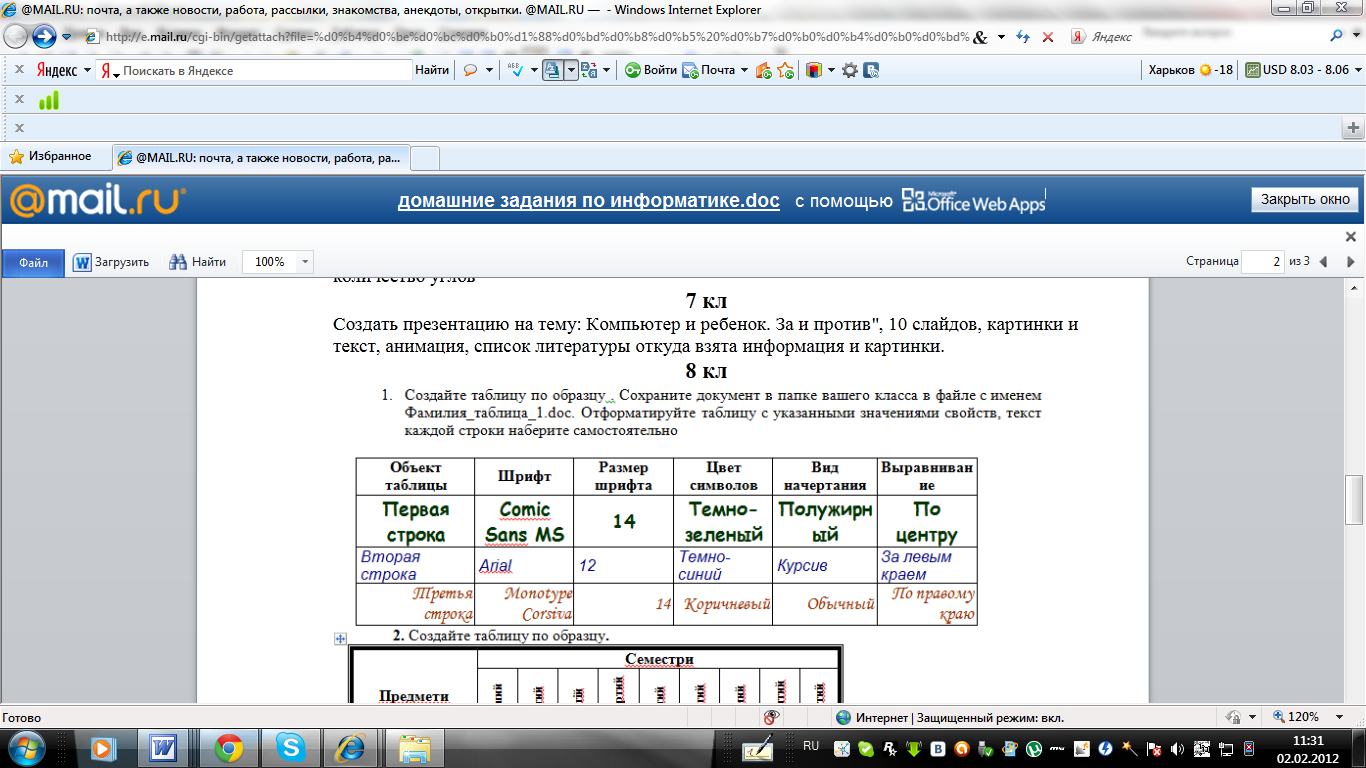Click the Выравнивание column header
Screen dimensions: 1366x768
[x=927, y=476]
